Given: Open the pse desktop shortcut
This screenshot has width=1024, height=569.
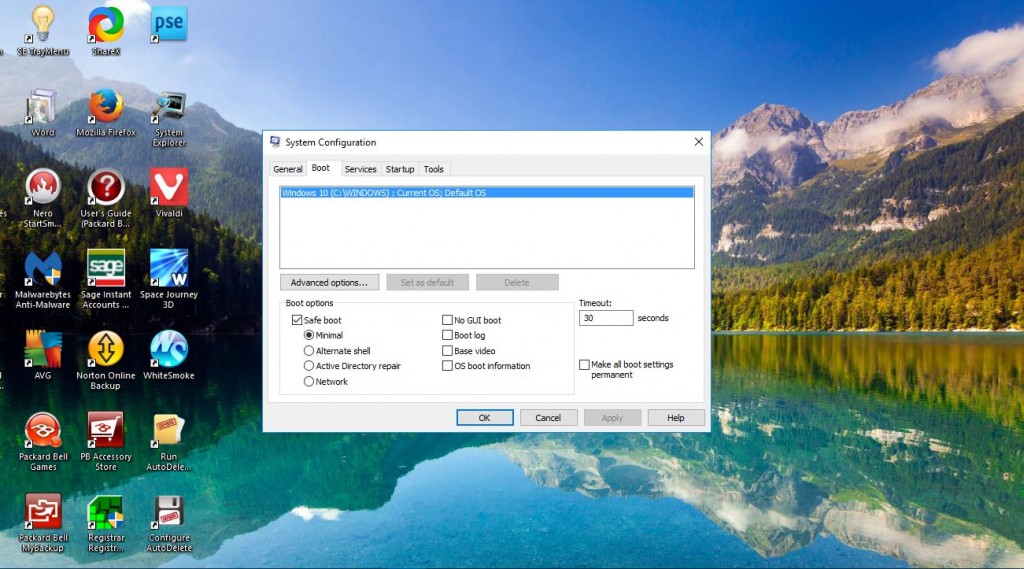Looking at the screenshot, I should pyautogui.click(x=168, y=25).
